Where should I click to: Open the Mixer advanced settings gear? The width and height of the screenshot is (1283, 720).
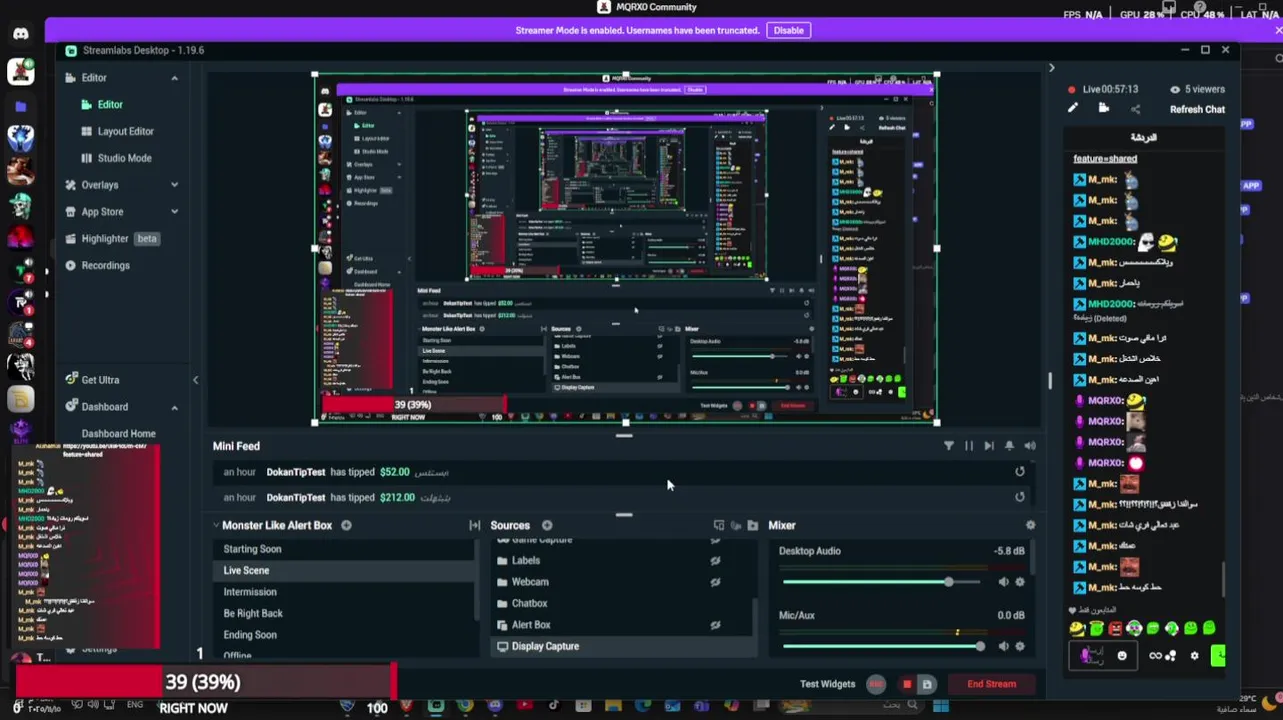point(1030,525)
